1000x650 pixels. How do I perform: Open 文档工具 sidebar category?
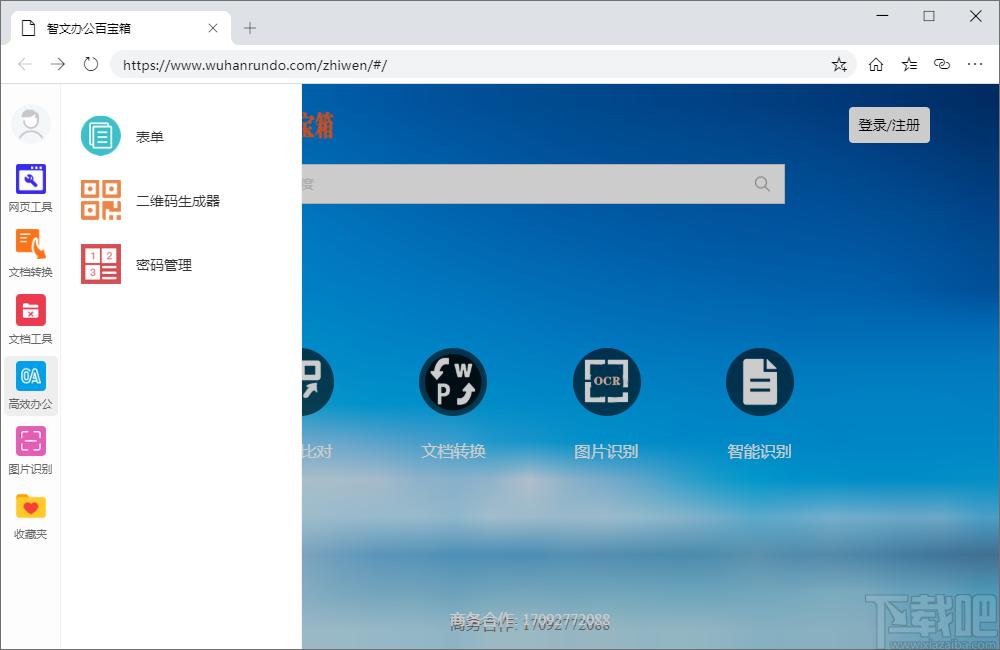31,319
